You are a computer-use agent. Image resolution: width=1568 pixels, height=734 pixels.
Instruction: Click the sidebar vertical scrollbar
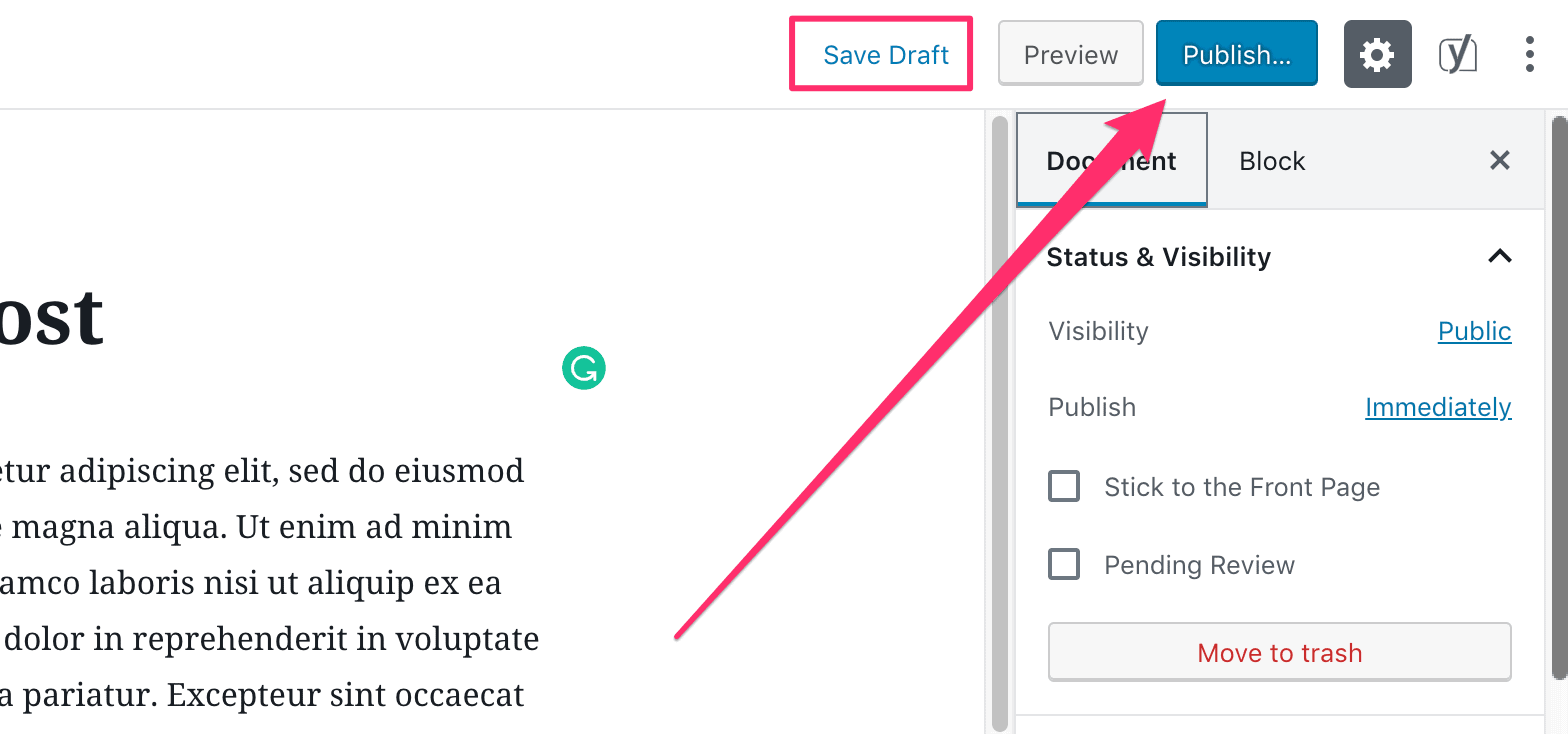pyautogui.click(x=1559, y=400)
